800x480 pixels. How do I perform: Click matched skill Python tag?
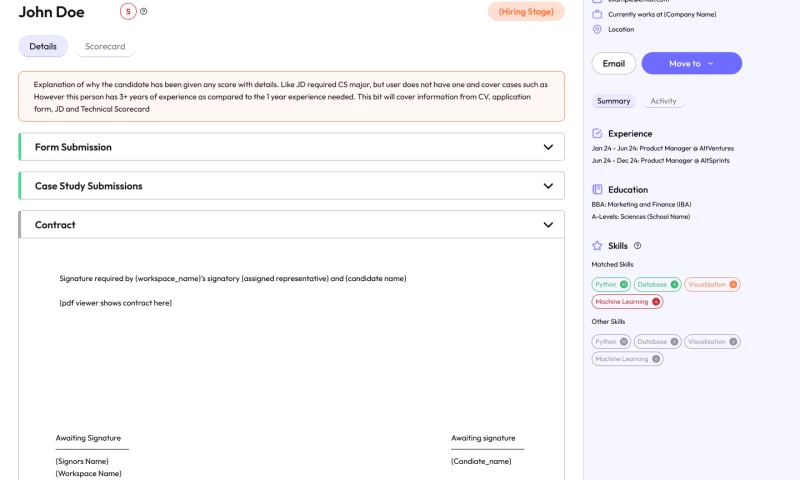point(611,284)
